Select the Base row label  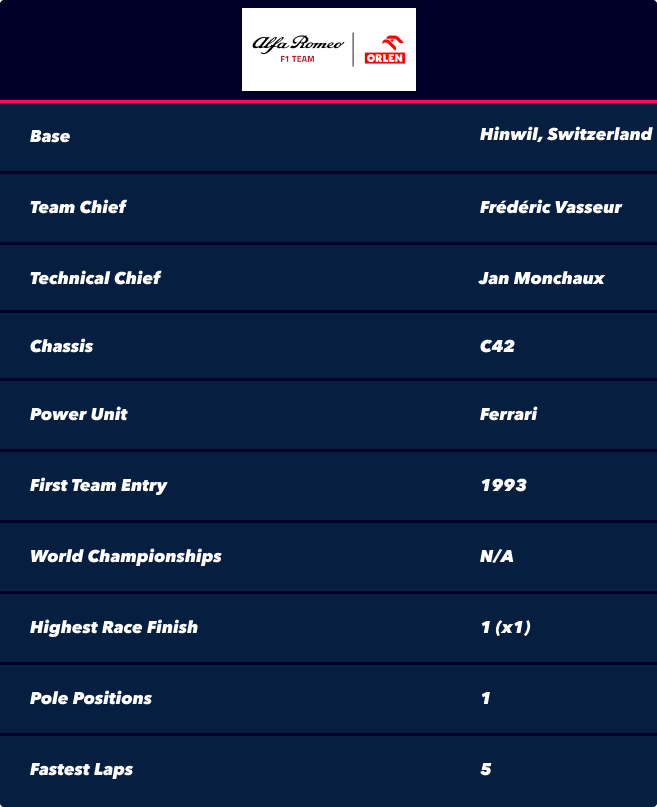pos(50,136)
